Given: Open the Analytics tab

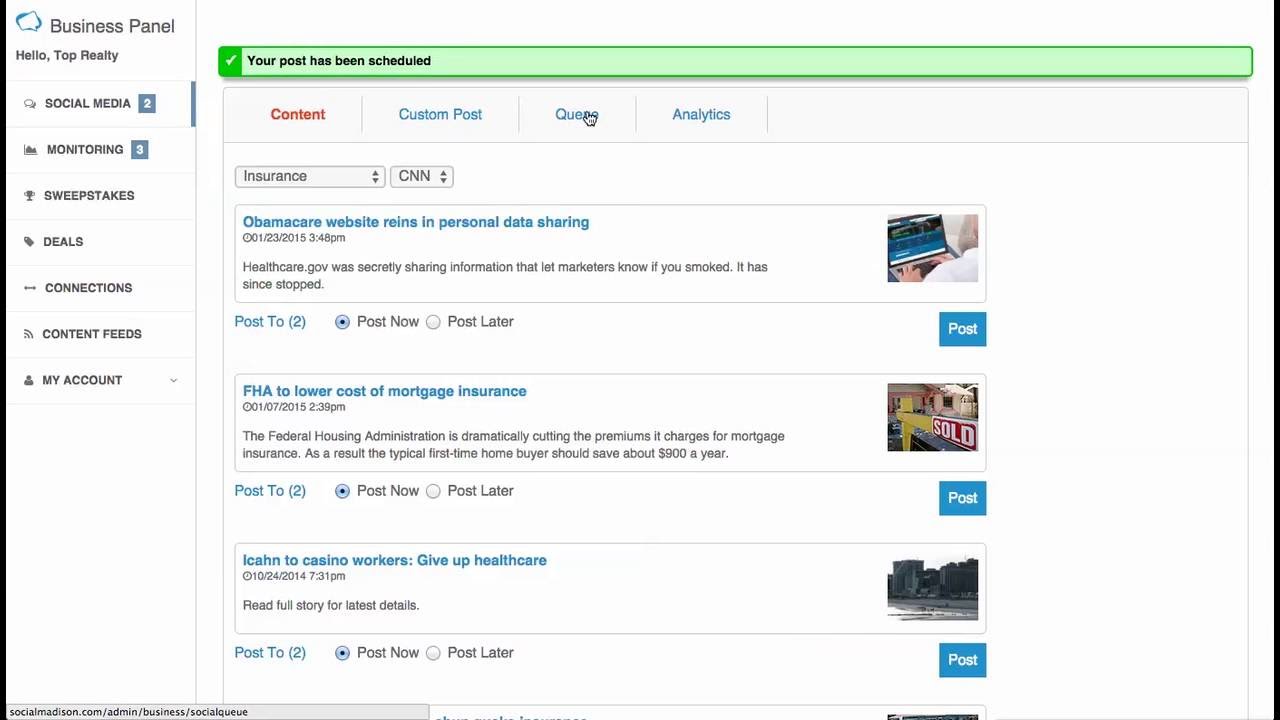Looking at the screenshot, I should (x=701, y=114).
